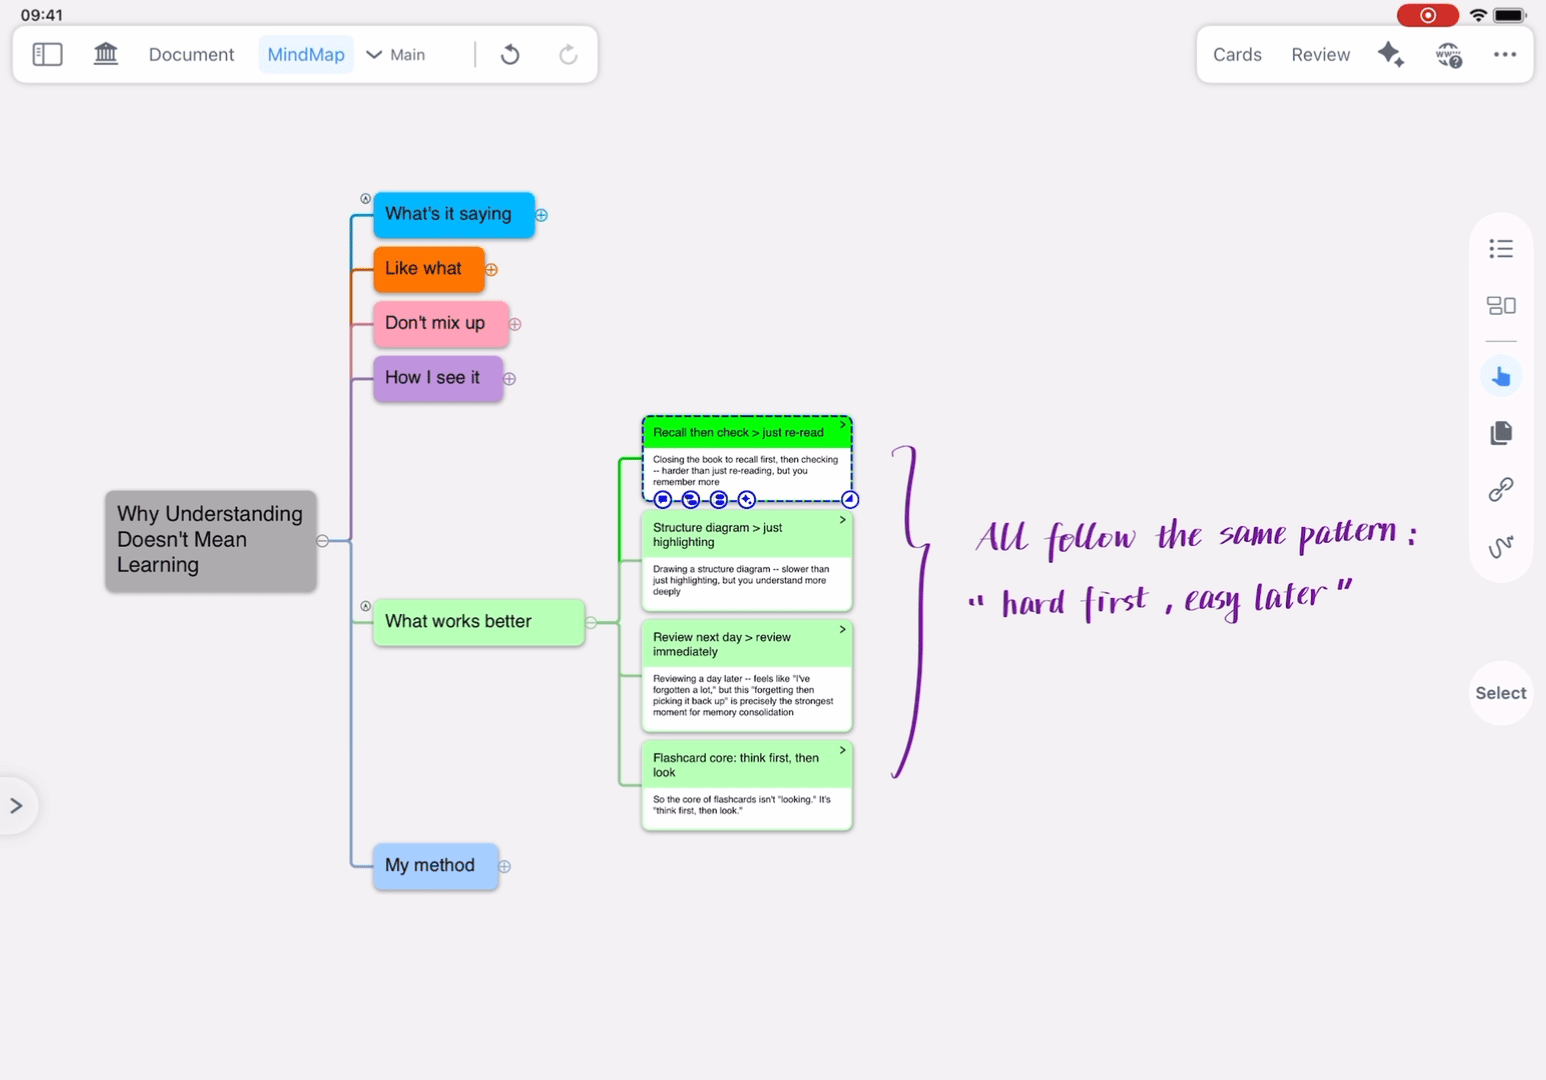Select the freehand scribble tool
Screen dimensions: 1546x1080
[1500, 546]
